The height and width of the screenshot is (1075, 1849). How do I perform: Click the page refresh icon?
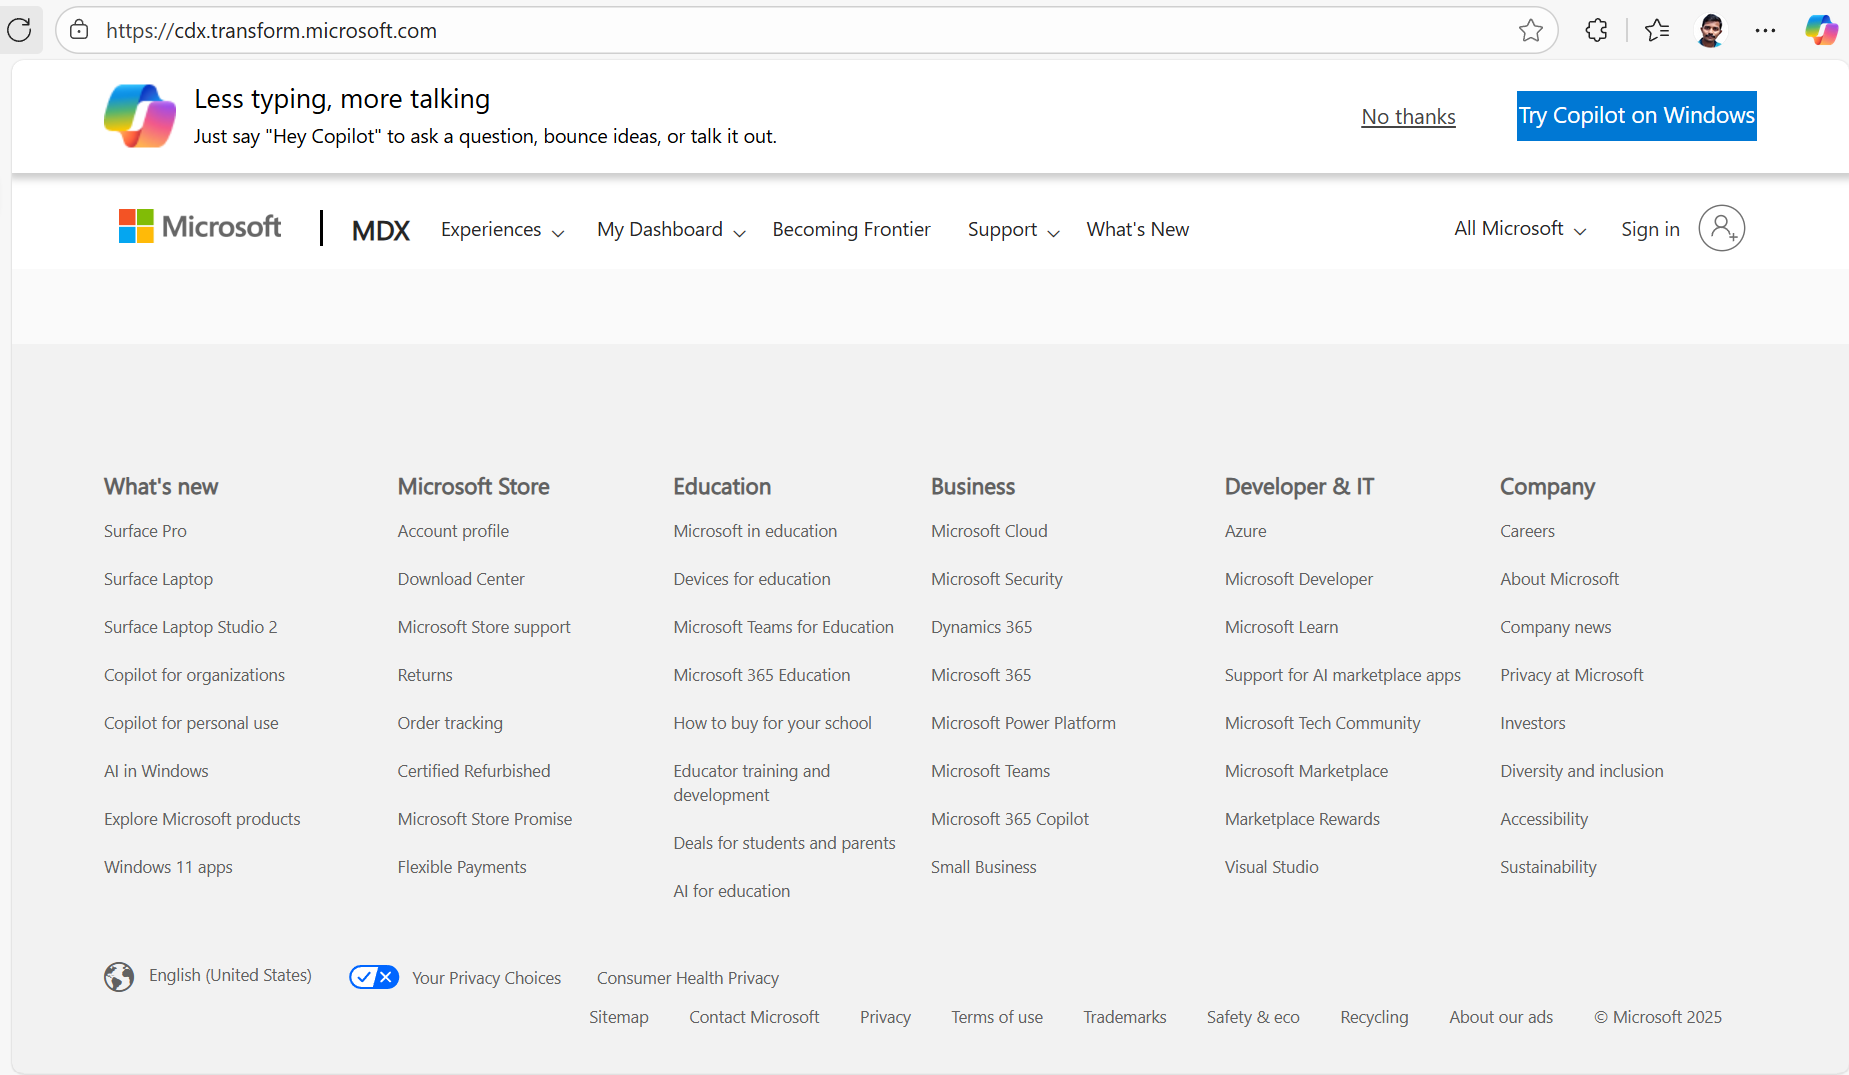pyautogui.click(x=20, y=30)
